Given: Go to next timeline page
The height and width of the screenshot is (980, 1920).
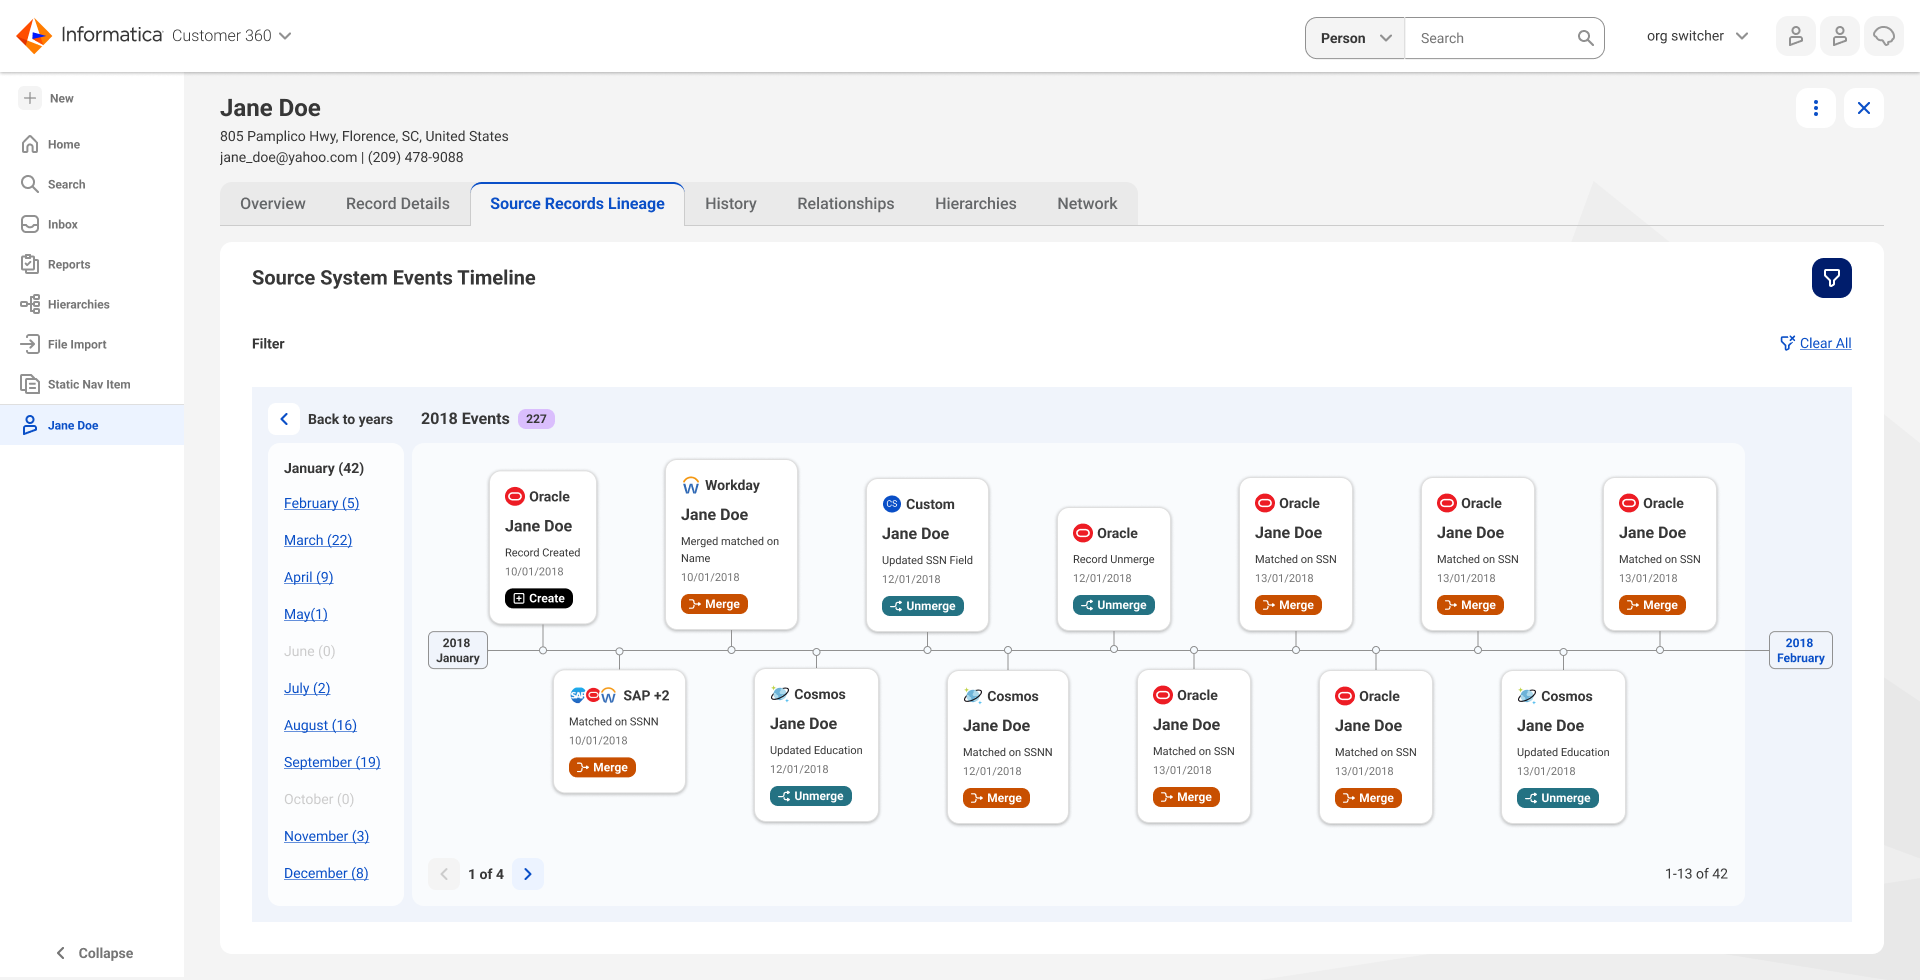Looking at the screenshot, I should [528, 874].
